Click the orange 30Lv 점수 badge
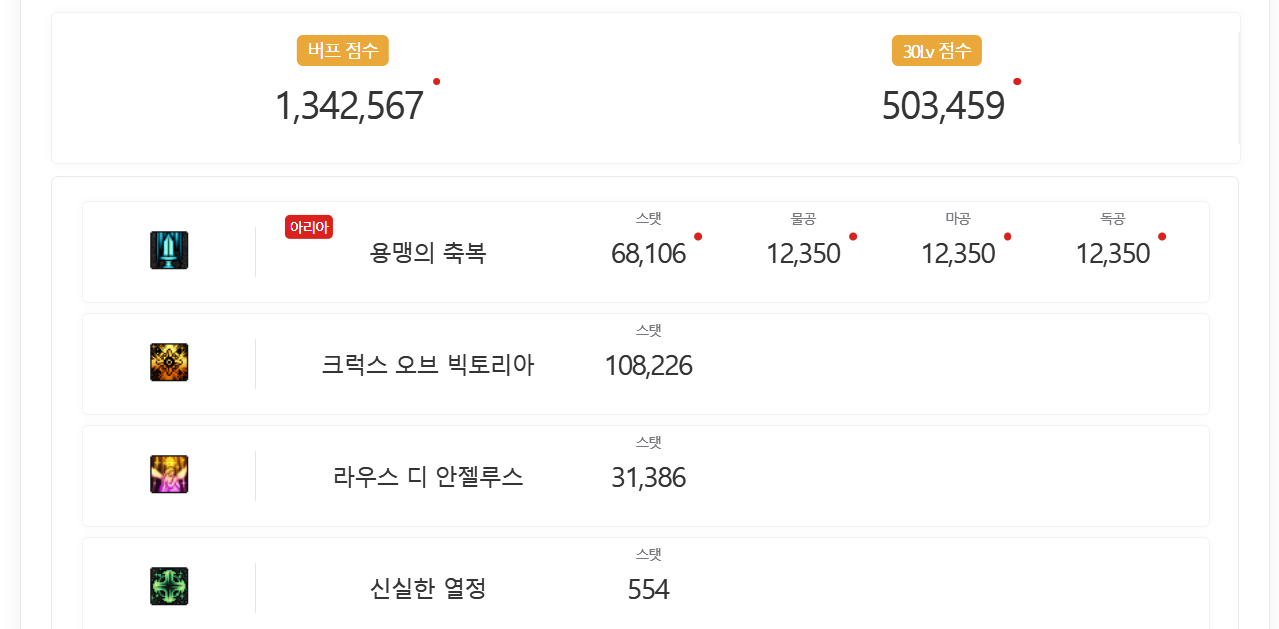This screenshot has height=629, width=1279. (x=937, y=51)
